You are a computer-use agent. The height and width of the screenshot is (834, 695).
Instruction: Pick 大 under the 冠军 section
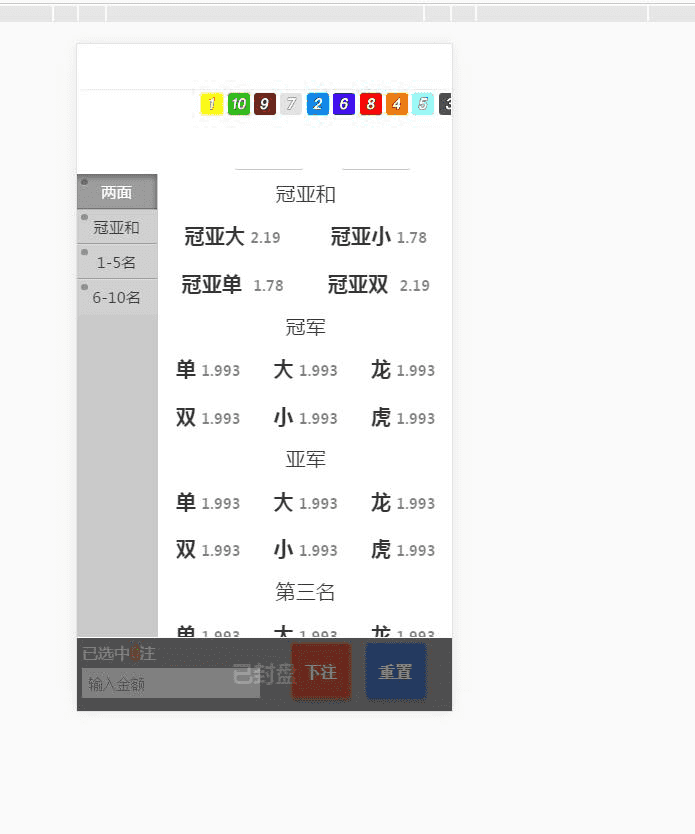click(305, 370)
